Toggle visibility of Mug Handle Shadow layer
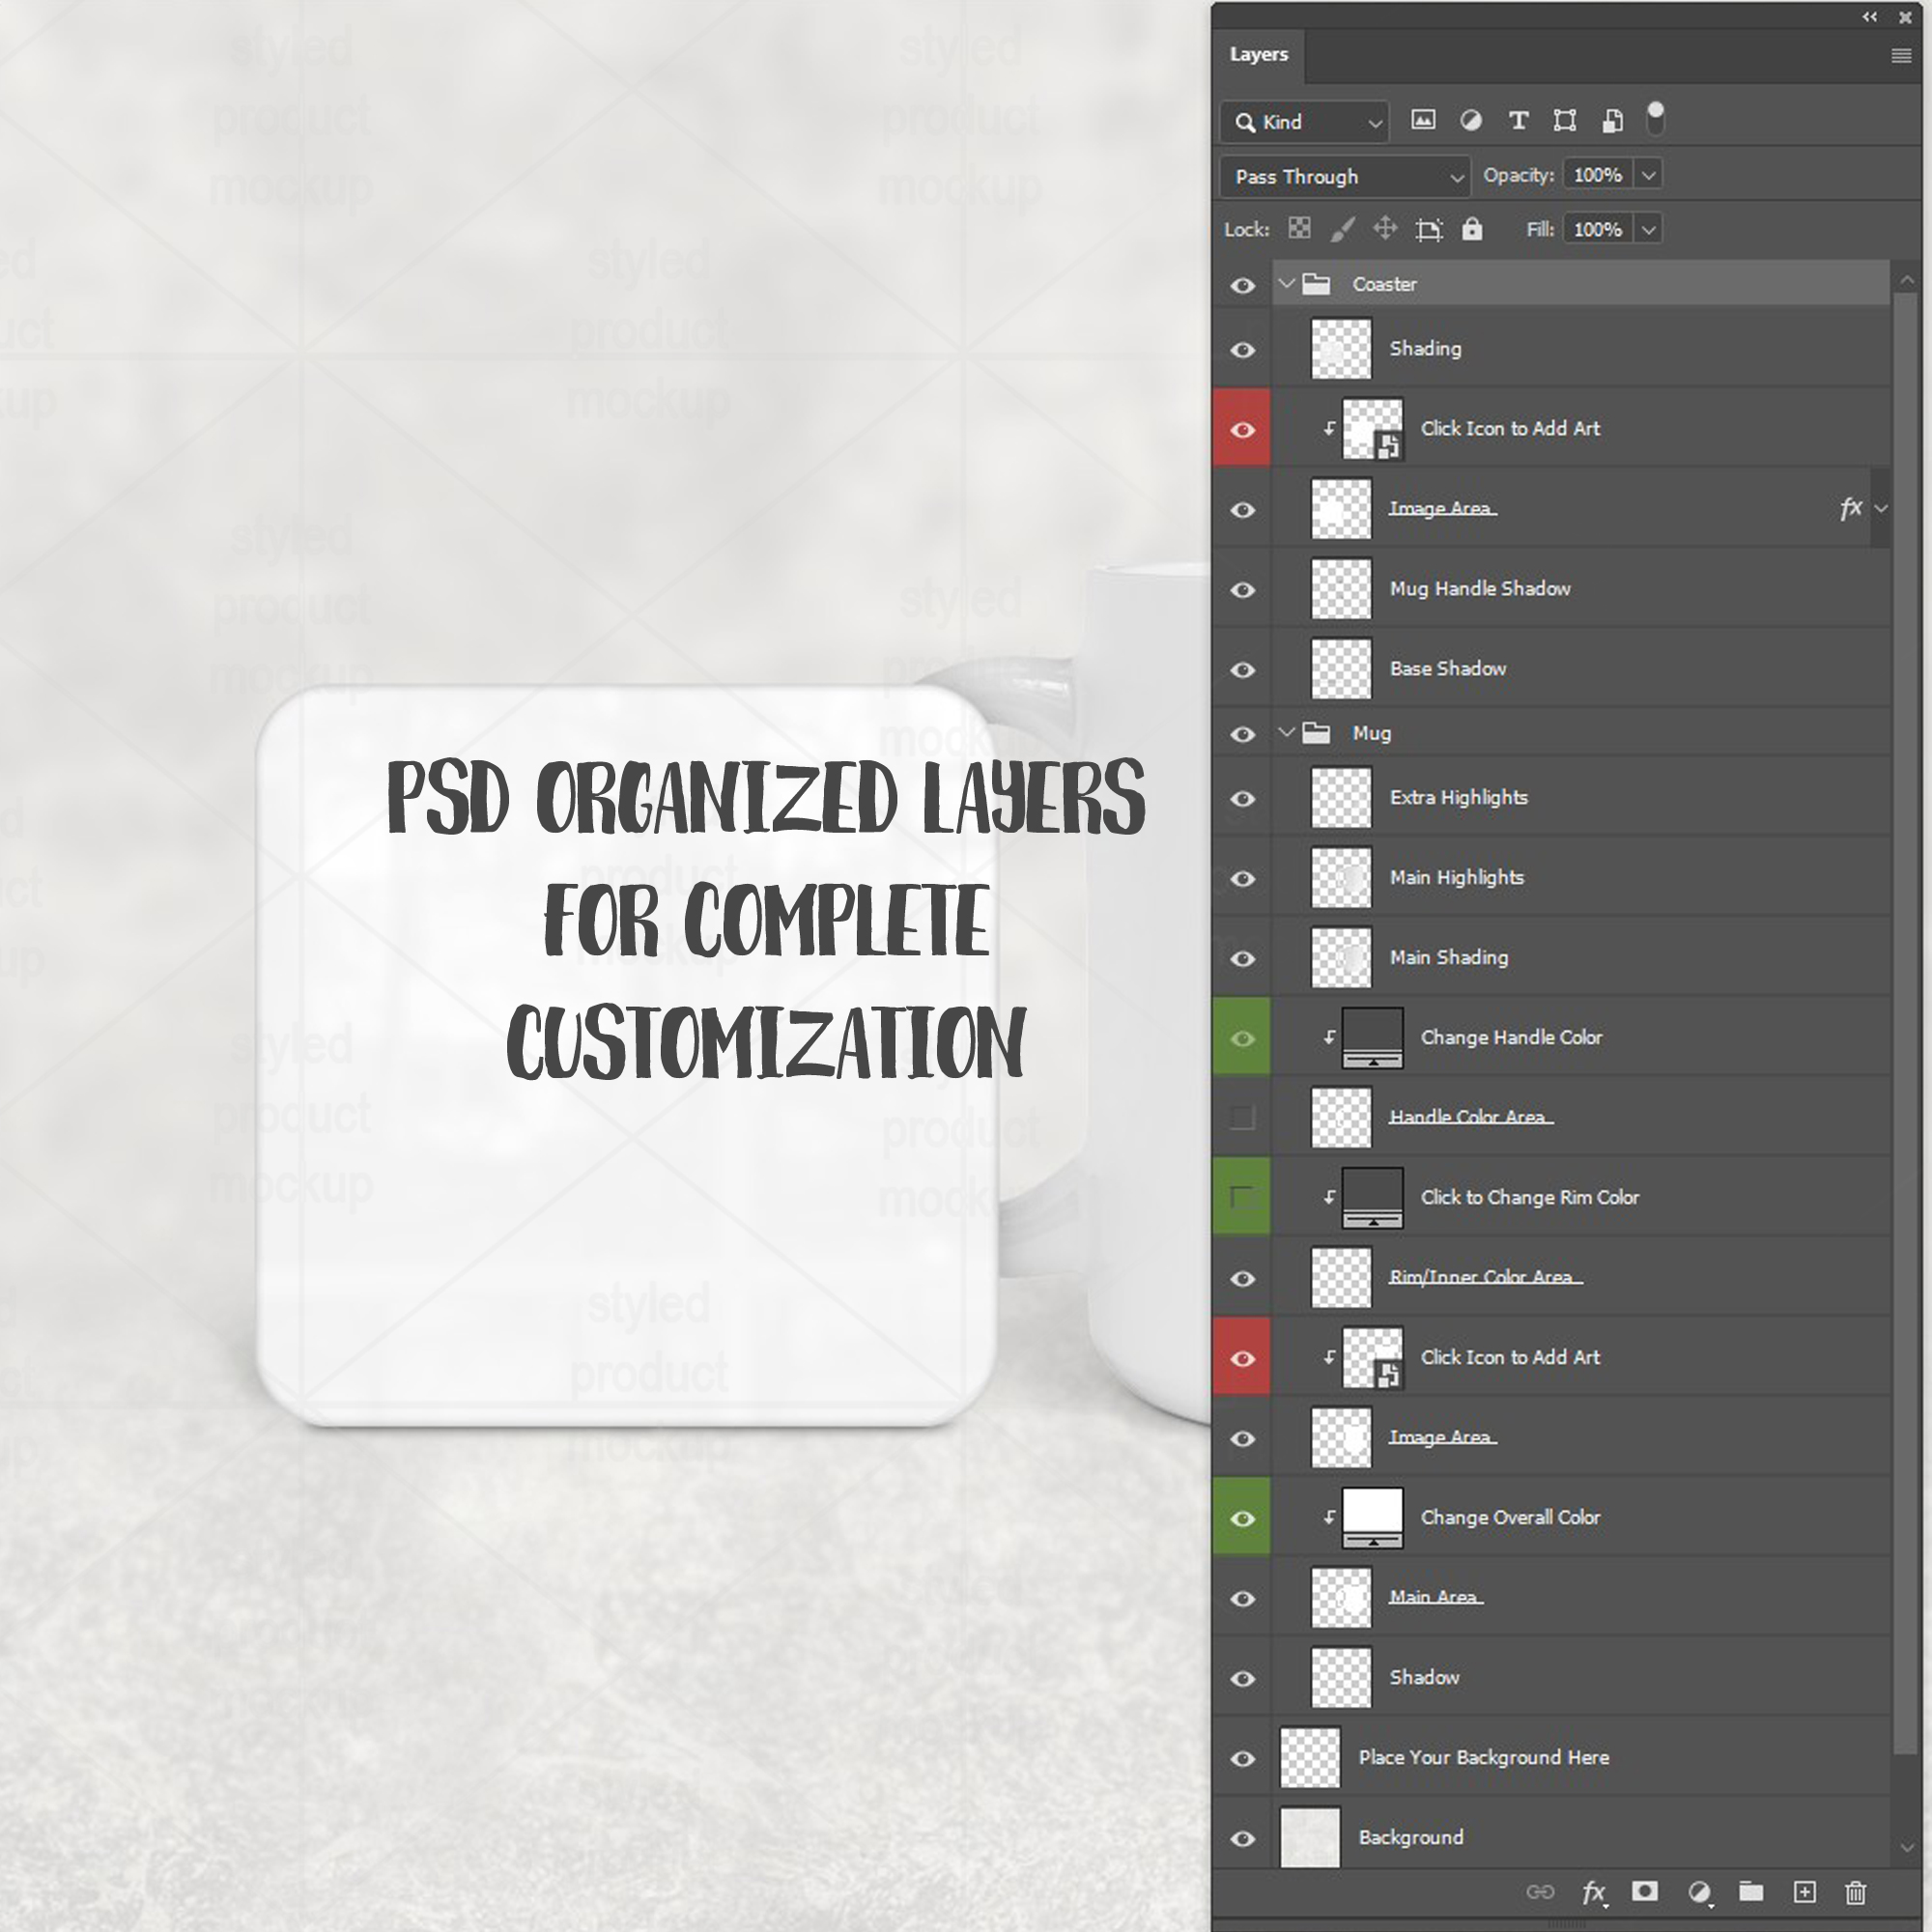The width and height of the screenshot is (1932, 1932). (1242, 589)
